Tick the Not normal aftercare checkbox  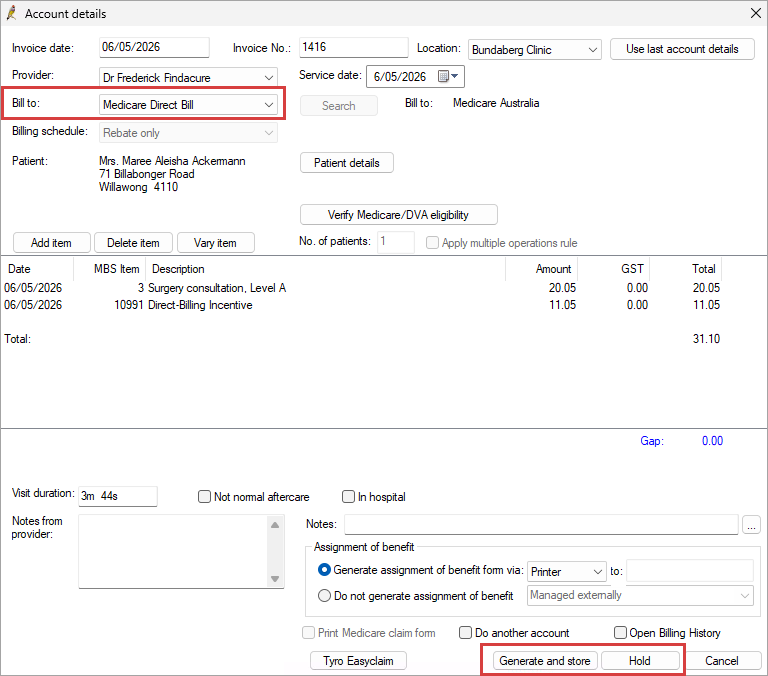tap(204, 497)
